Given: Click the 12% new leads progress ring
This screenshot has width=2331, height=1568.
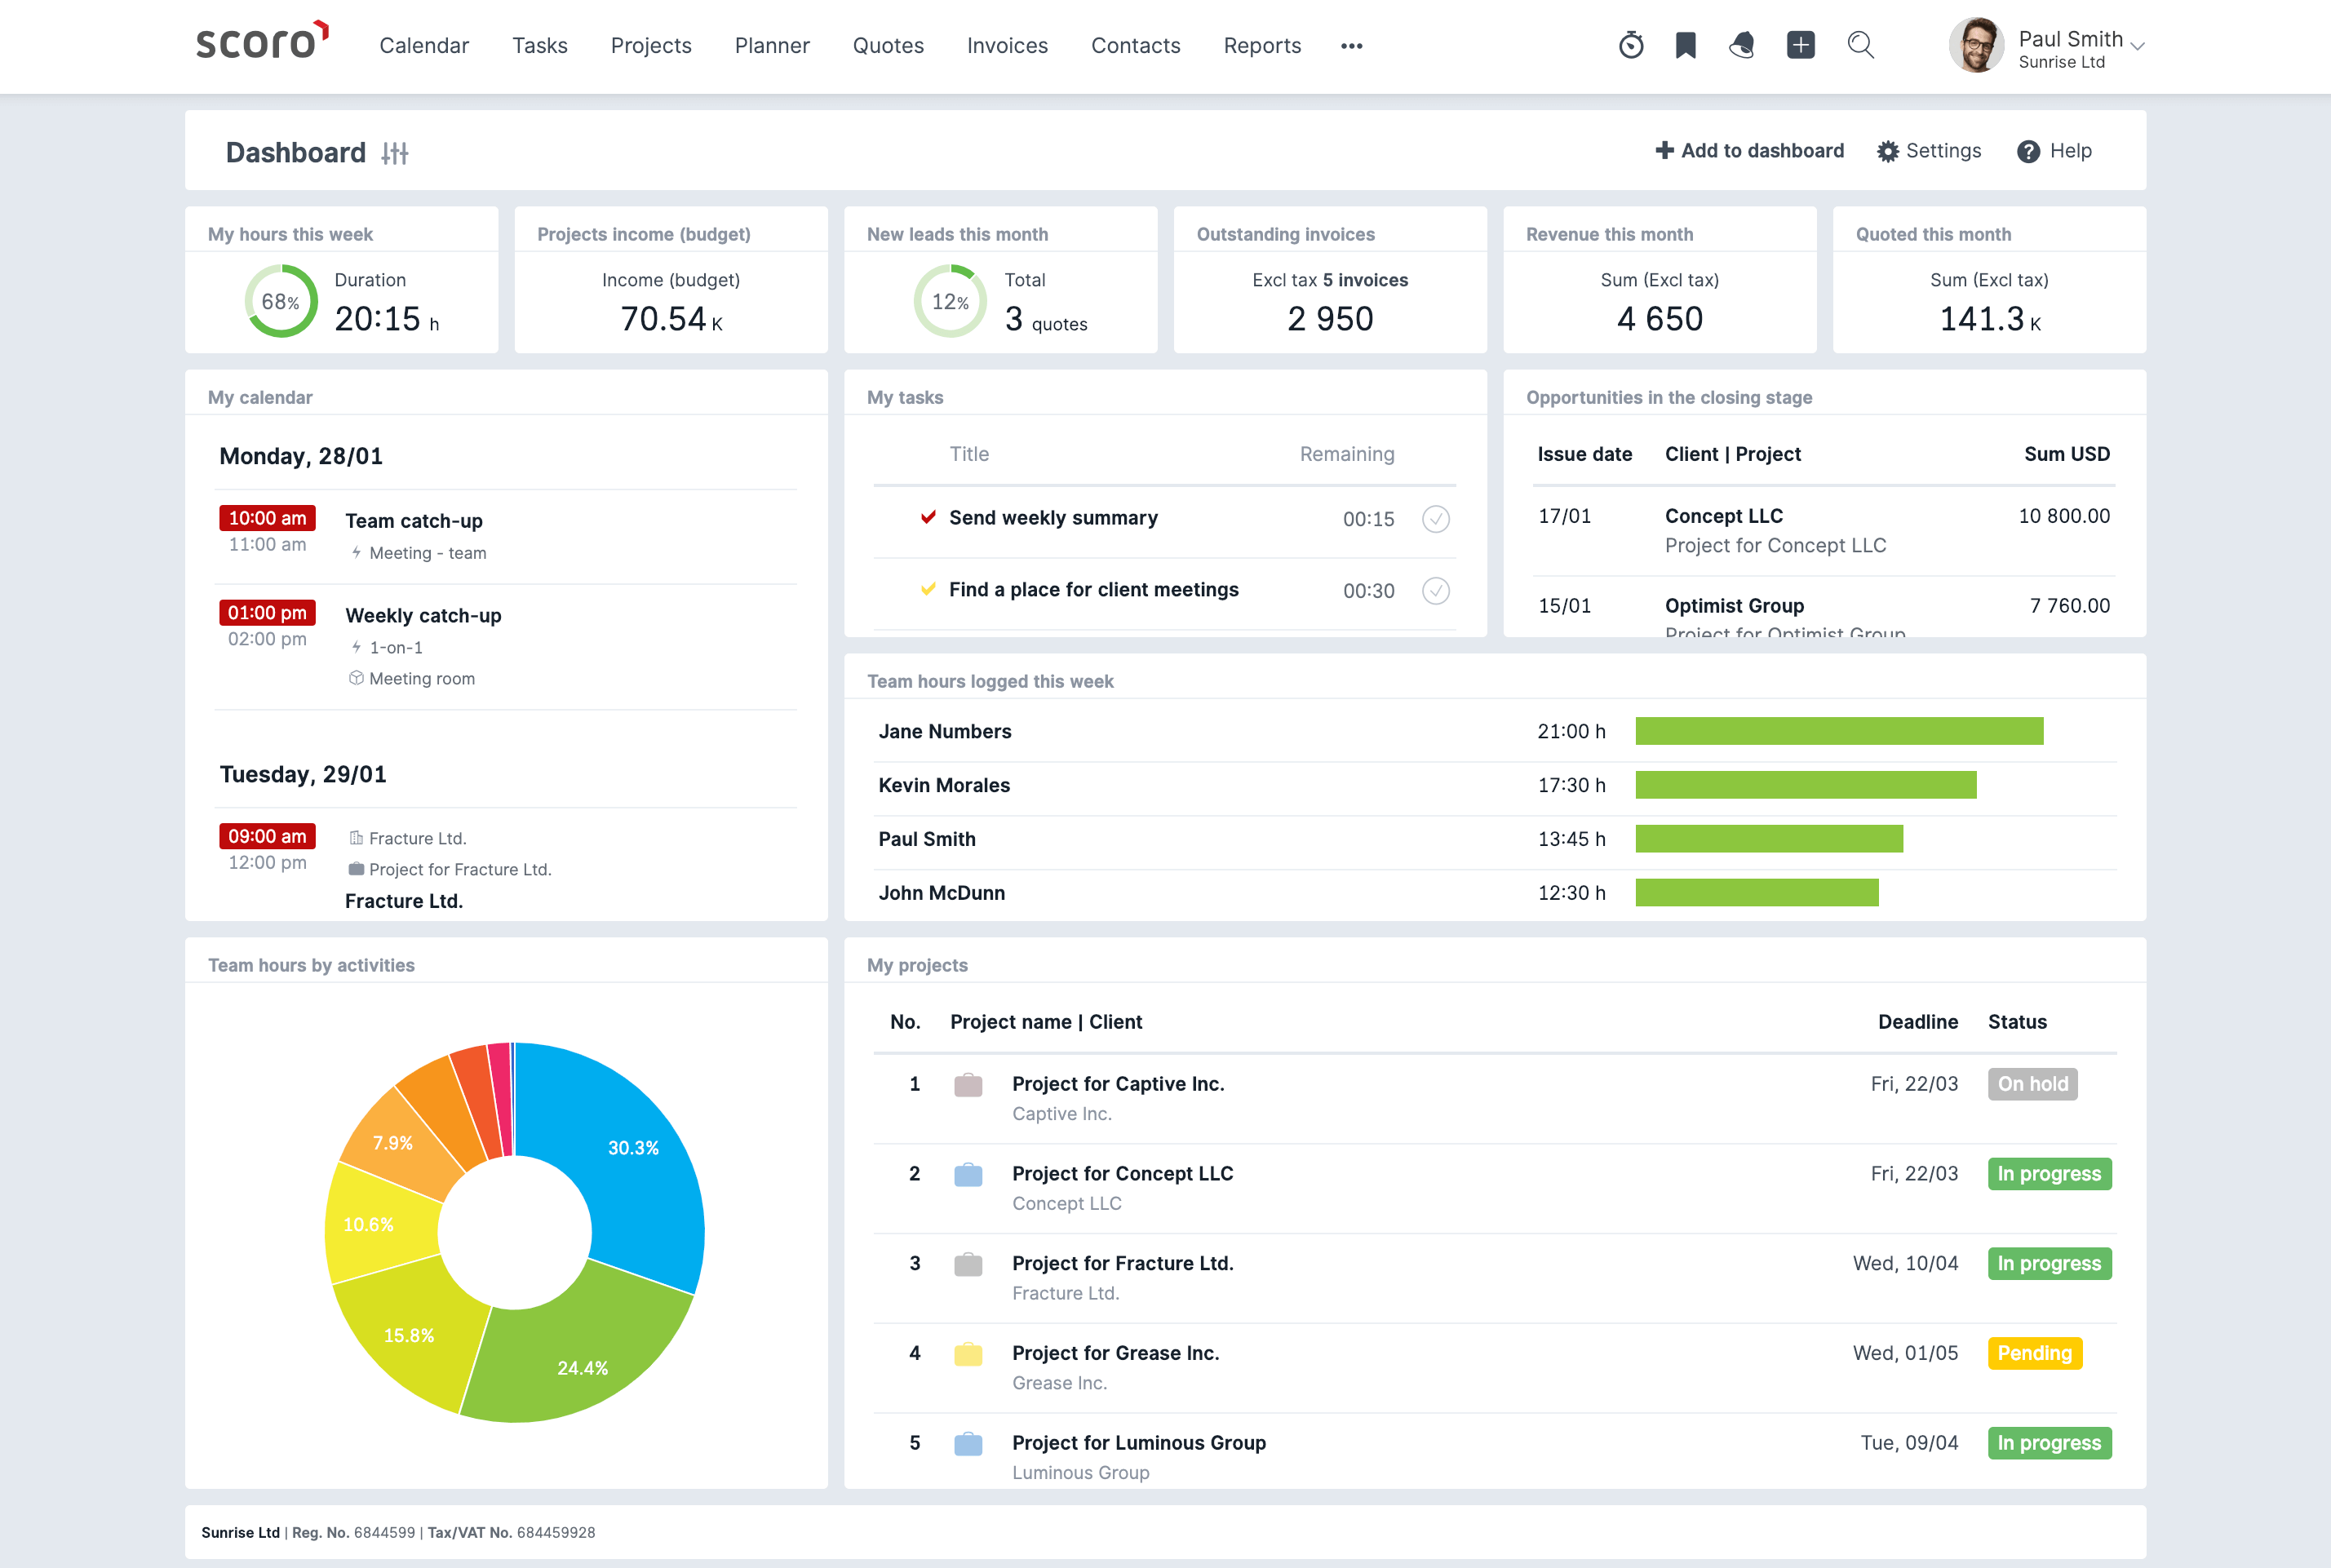Looking at the screenshot, I should 950,301.
